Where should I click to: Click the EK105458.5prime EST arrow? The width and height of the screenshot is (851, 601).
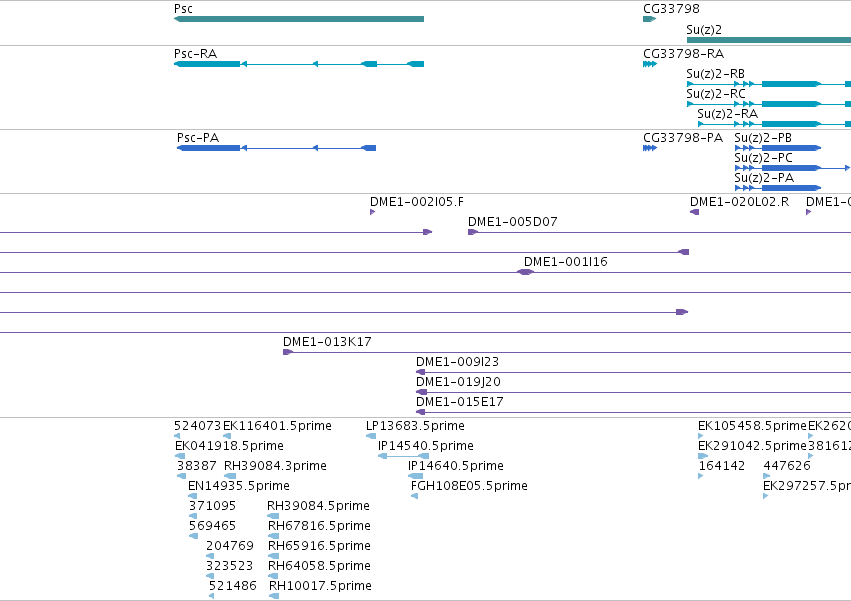pyautogui.click(x=701, y=436)
